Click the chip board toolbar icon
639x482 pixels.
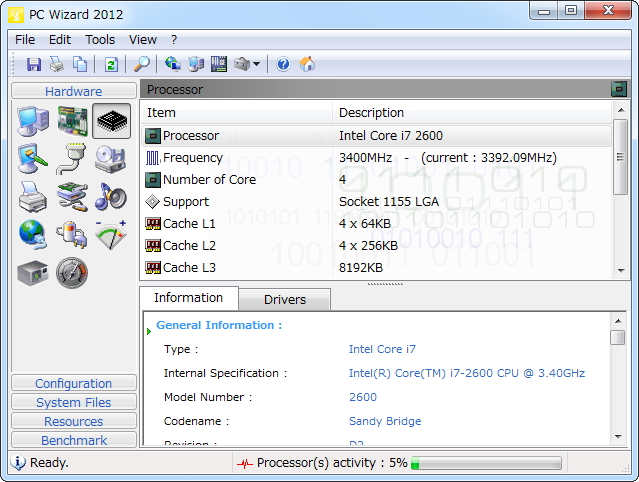coord(219,64)
